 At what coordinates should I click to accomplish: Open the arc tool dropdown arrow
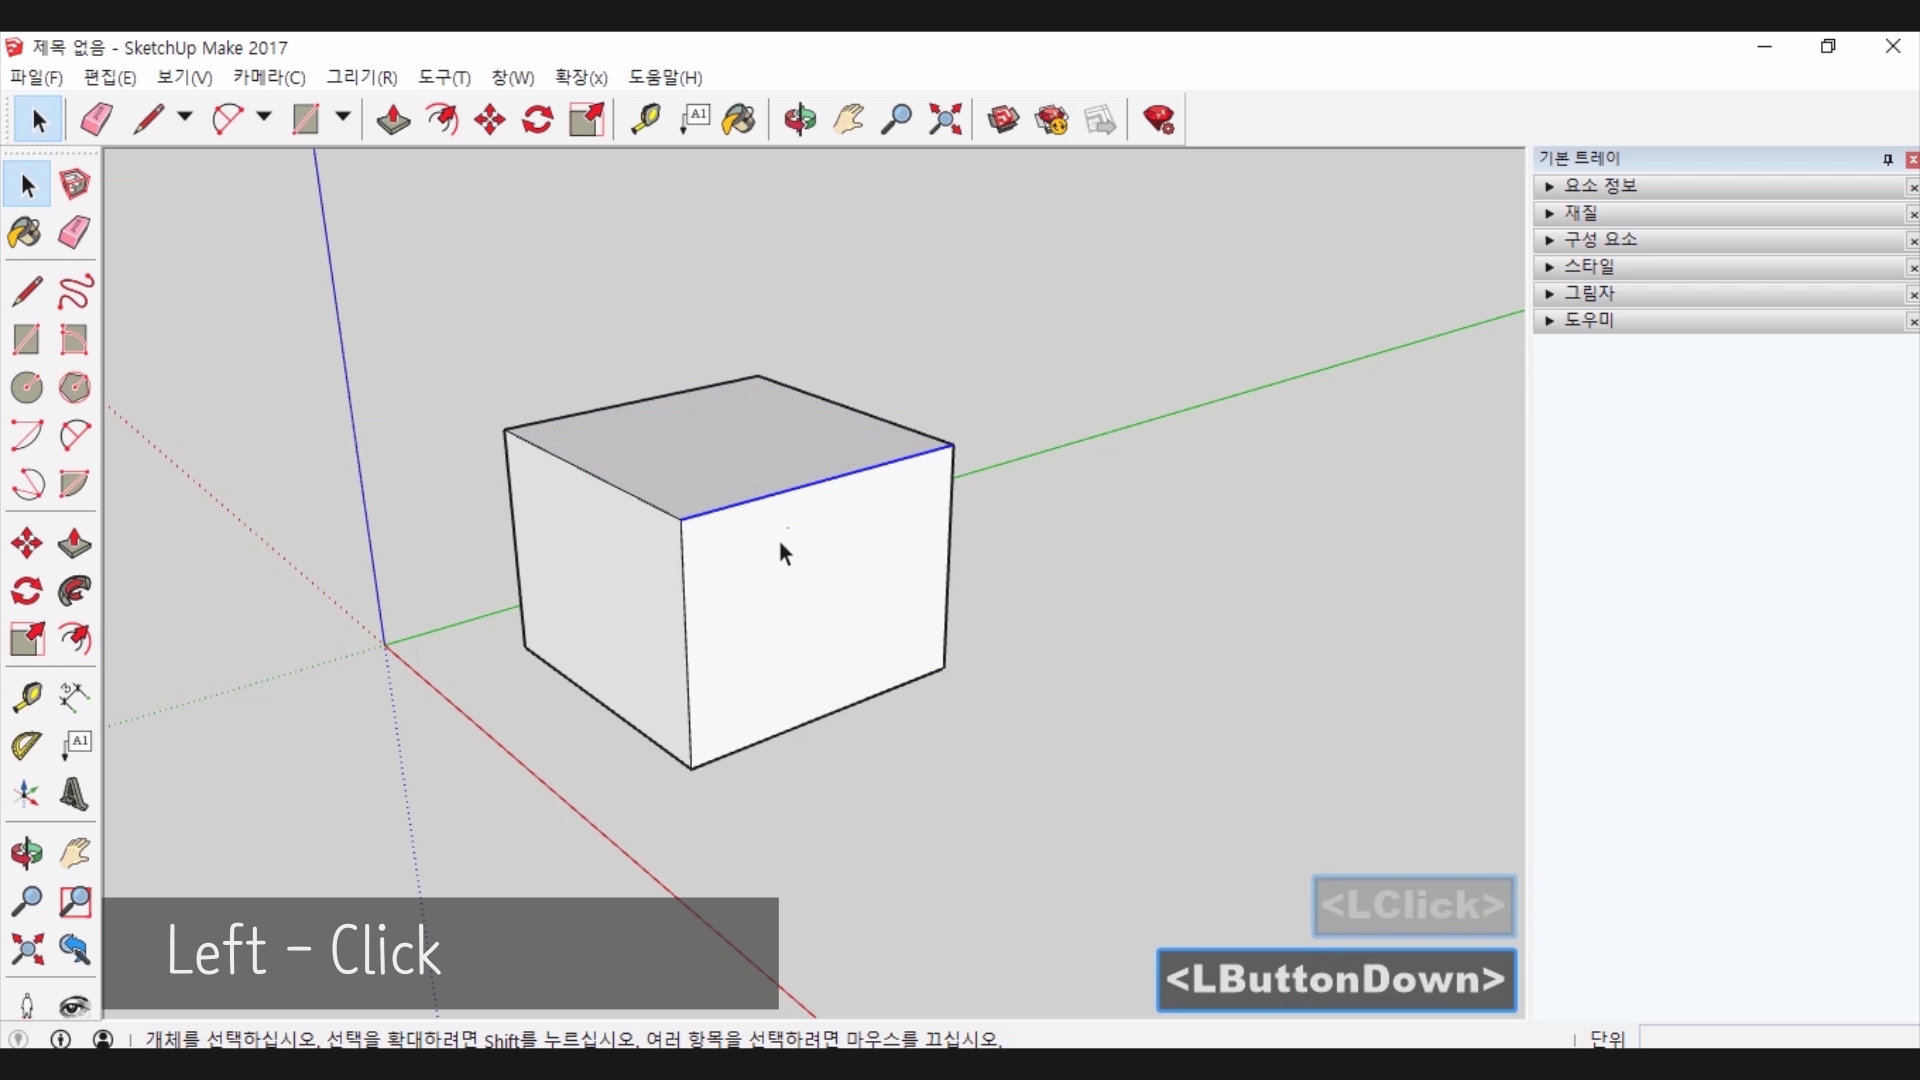click(264, 117)
